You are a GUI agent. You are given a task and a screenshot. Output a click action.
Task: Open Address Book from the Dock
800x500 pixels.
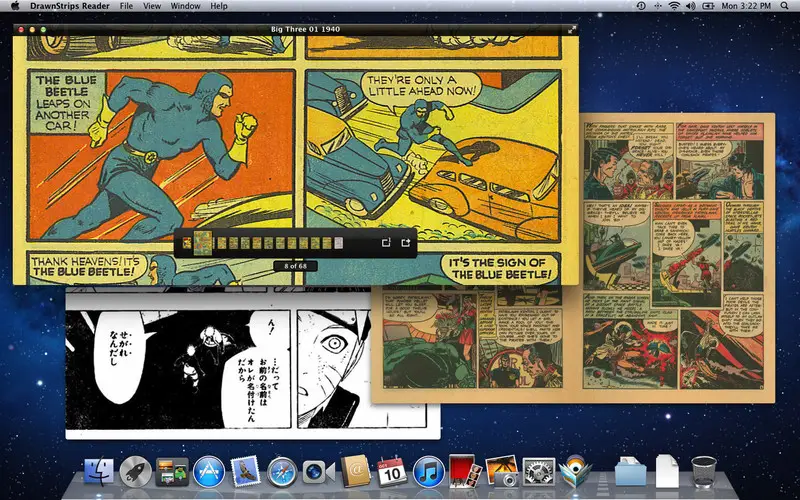[356, 471]
